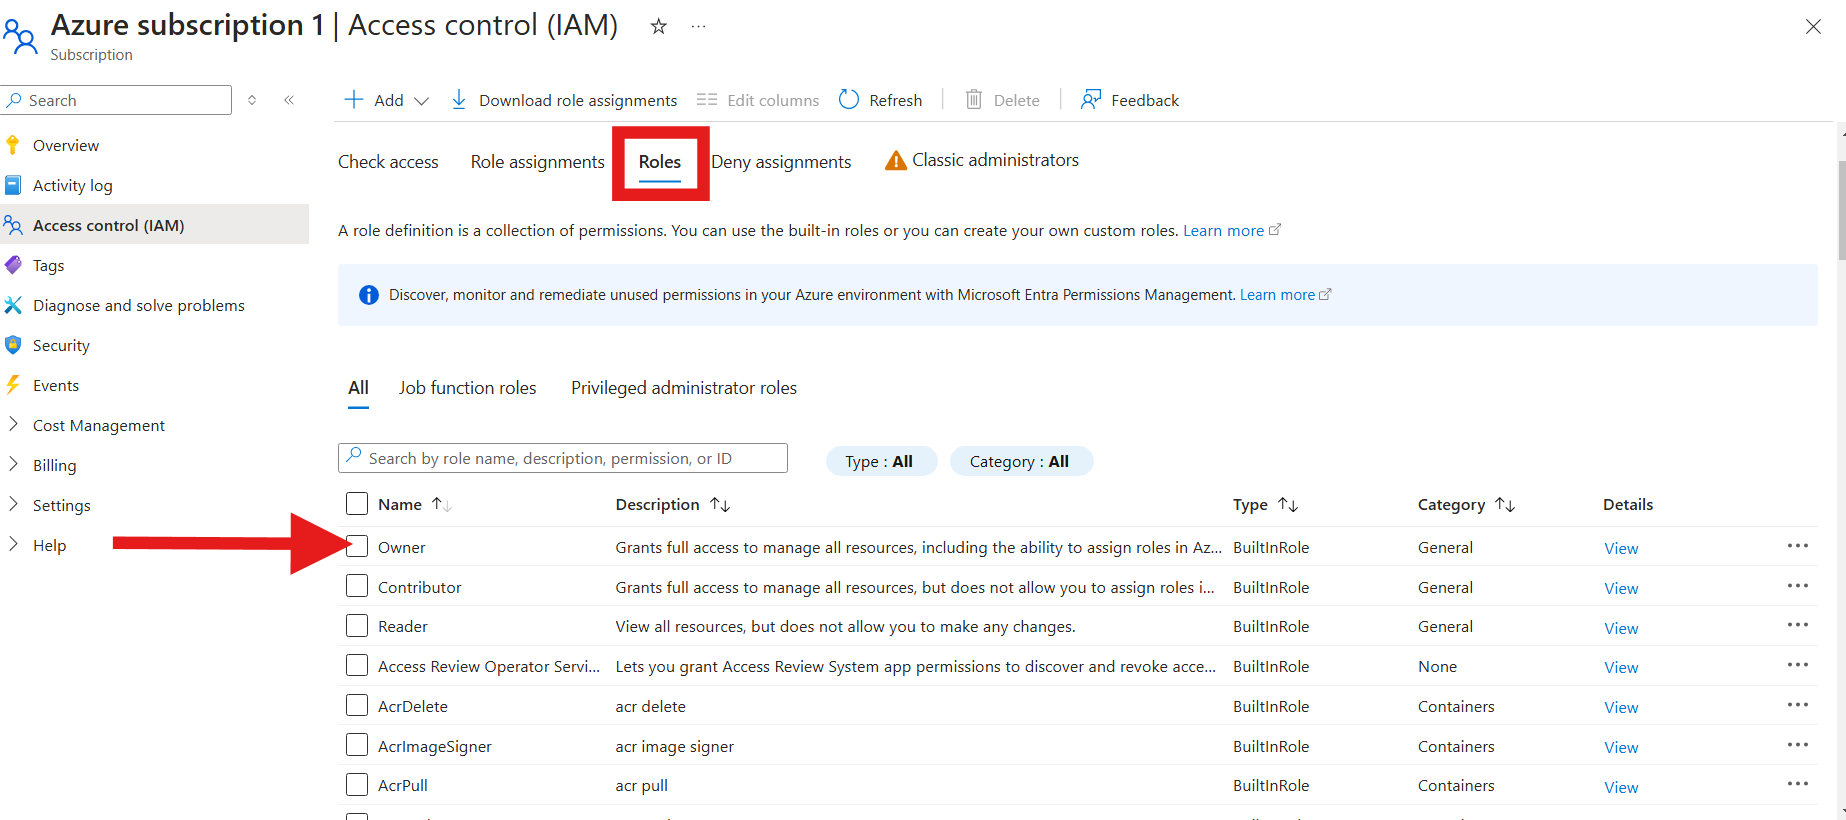Sort by Description column arrows

[x=720, y=505]
